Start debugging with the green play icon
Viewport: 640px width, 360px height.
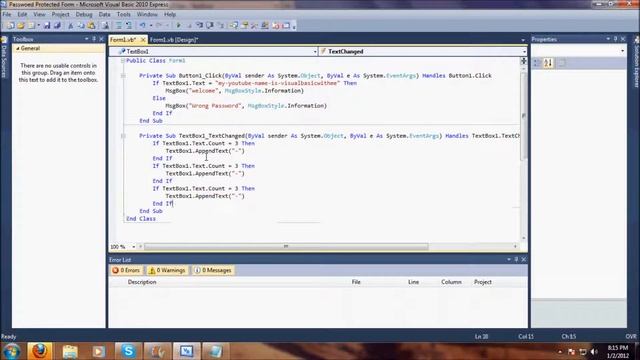(178, 26)
